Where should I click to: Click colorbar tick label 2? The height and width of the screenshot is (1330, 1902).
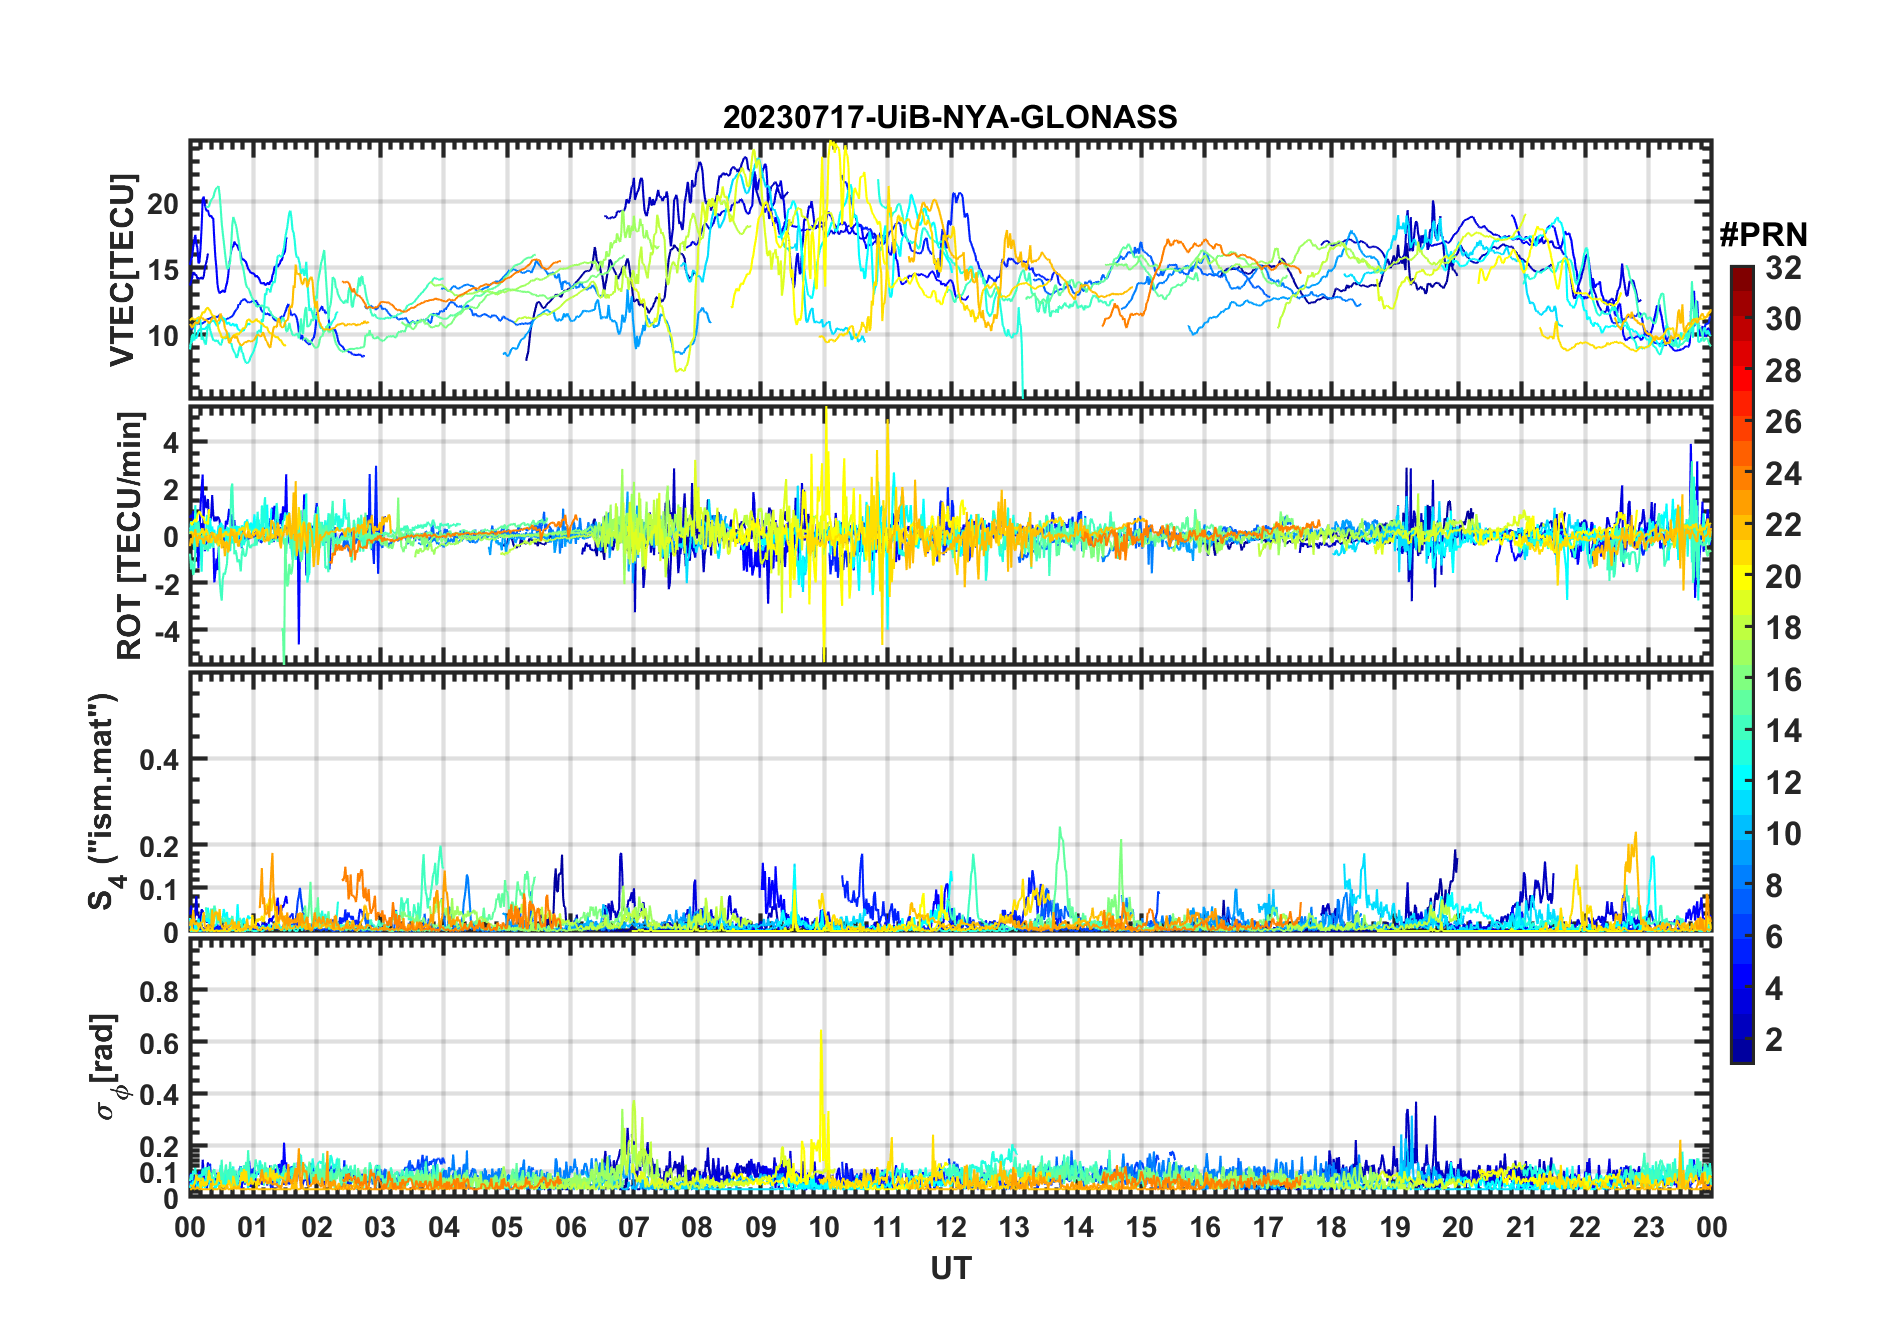click(x=1774, y=1040)
